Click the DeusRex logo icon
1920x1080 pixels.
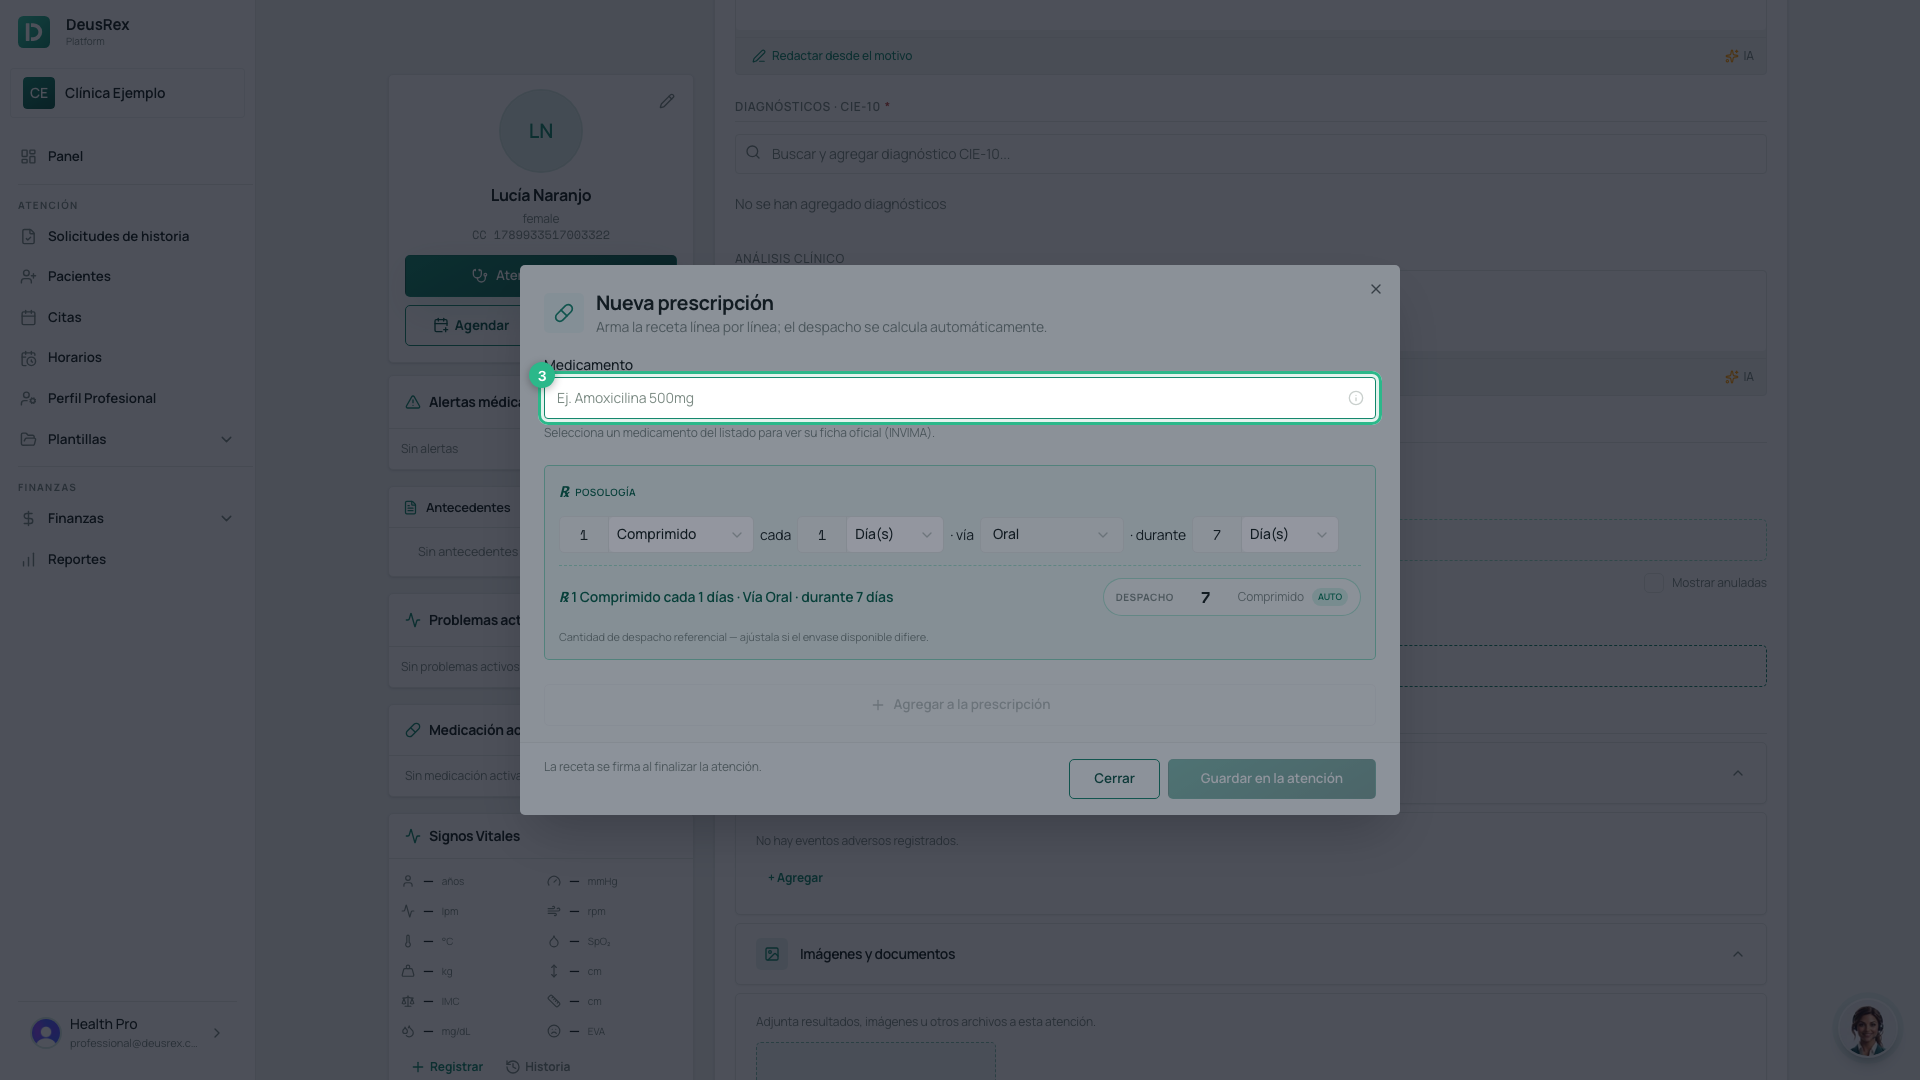coord(34,32)
